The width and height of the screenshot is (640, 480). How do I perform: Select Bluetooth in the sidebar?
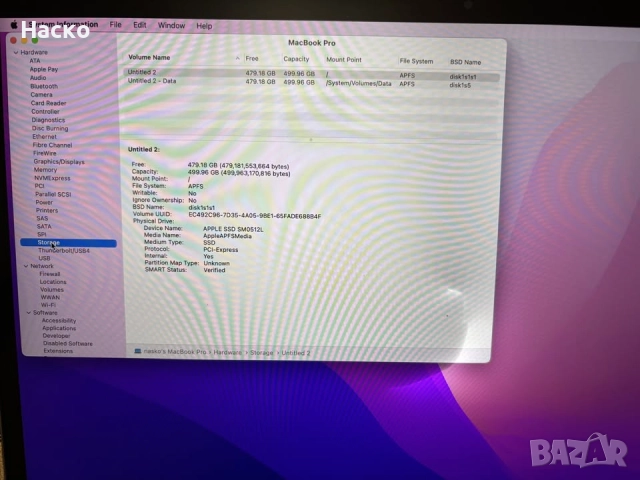tap(44, 86)
